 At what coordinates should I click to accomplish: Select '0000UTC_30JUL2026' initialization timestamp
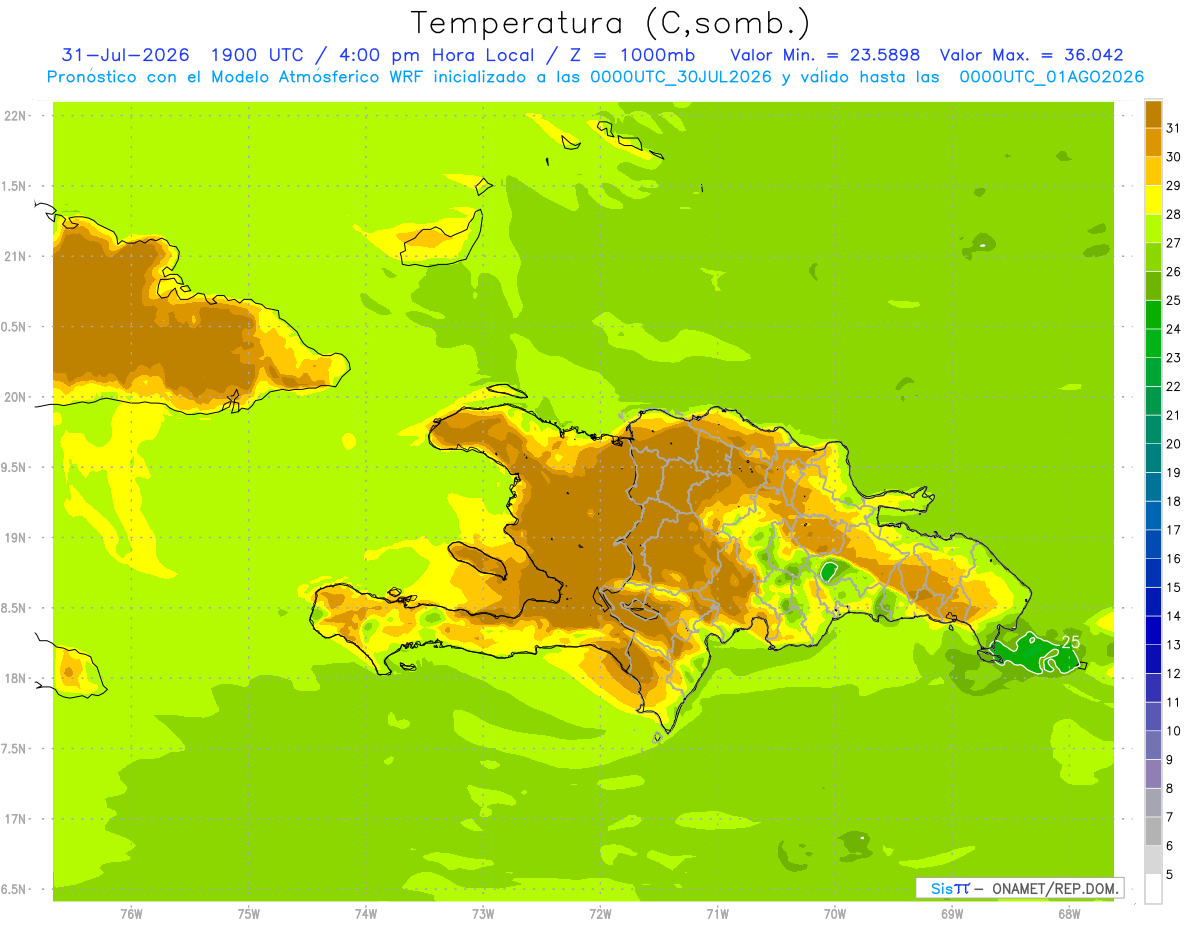coord(681,77)
